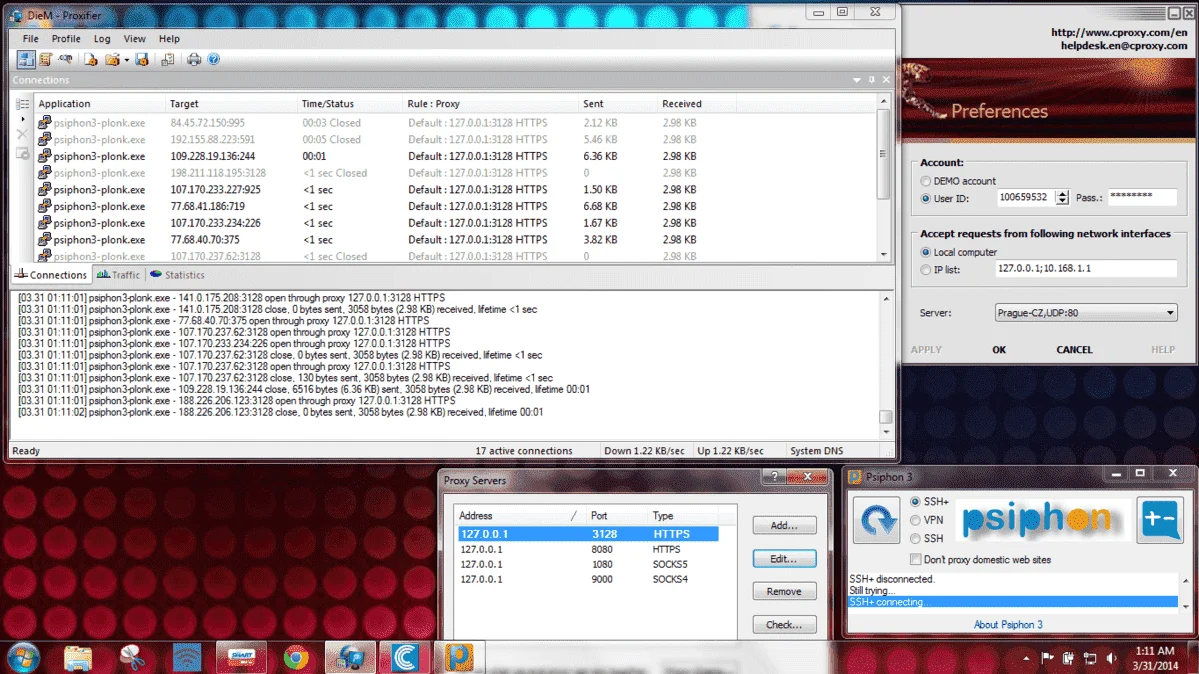Click Check... in Proxy Servers dialog

click(784, 625)
